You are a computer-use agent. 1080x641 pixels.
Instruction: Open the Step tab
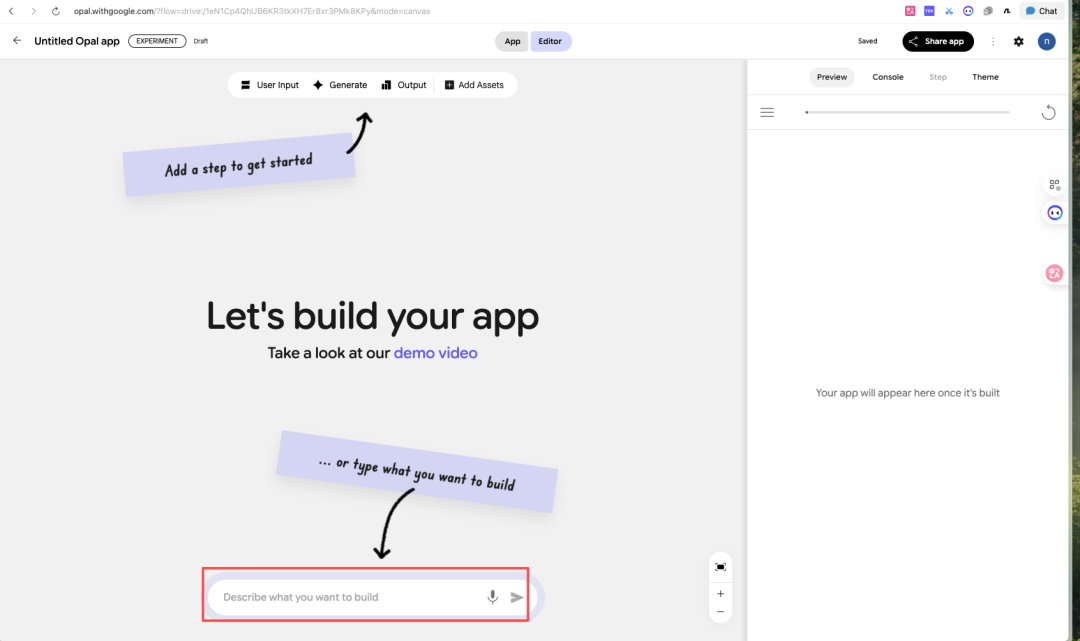[937, 77]
